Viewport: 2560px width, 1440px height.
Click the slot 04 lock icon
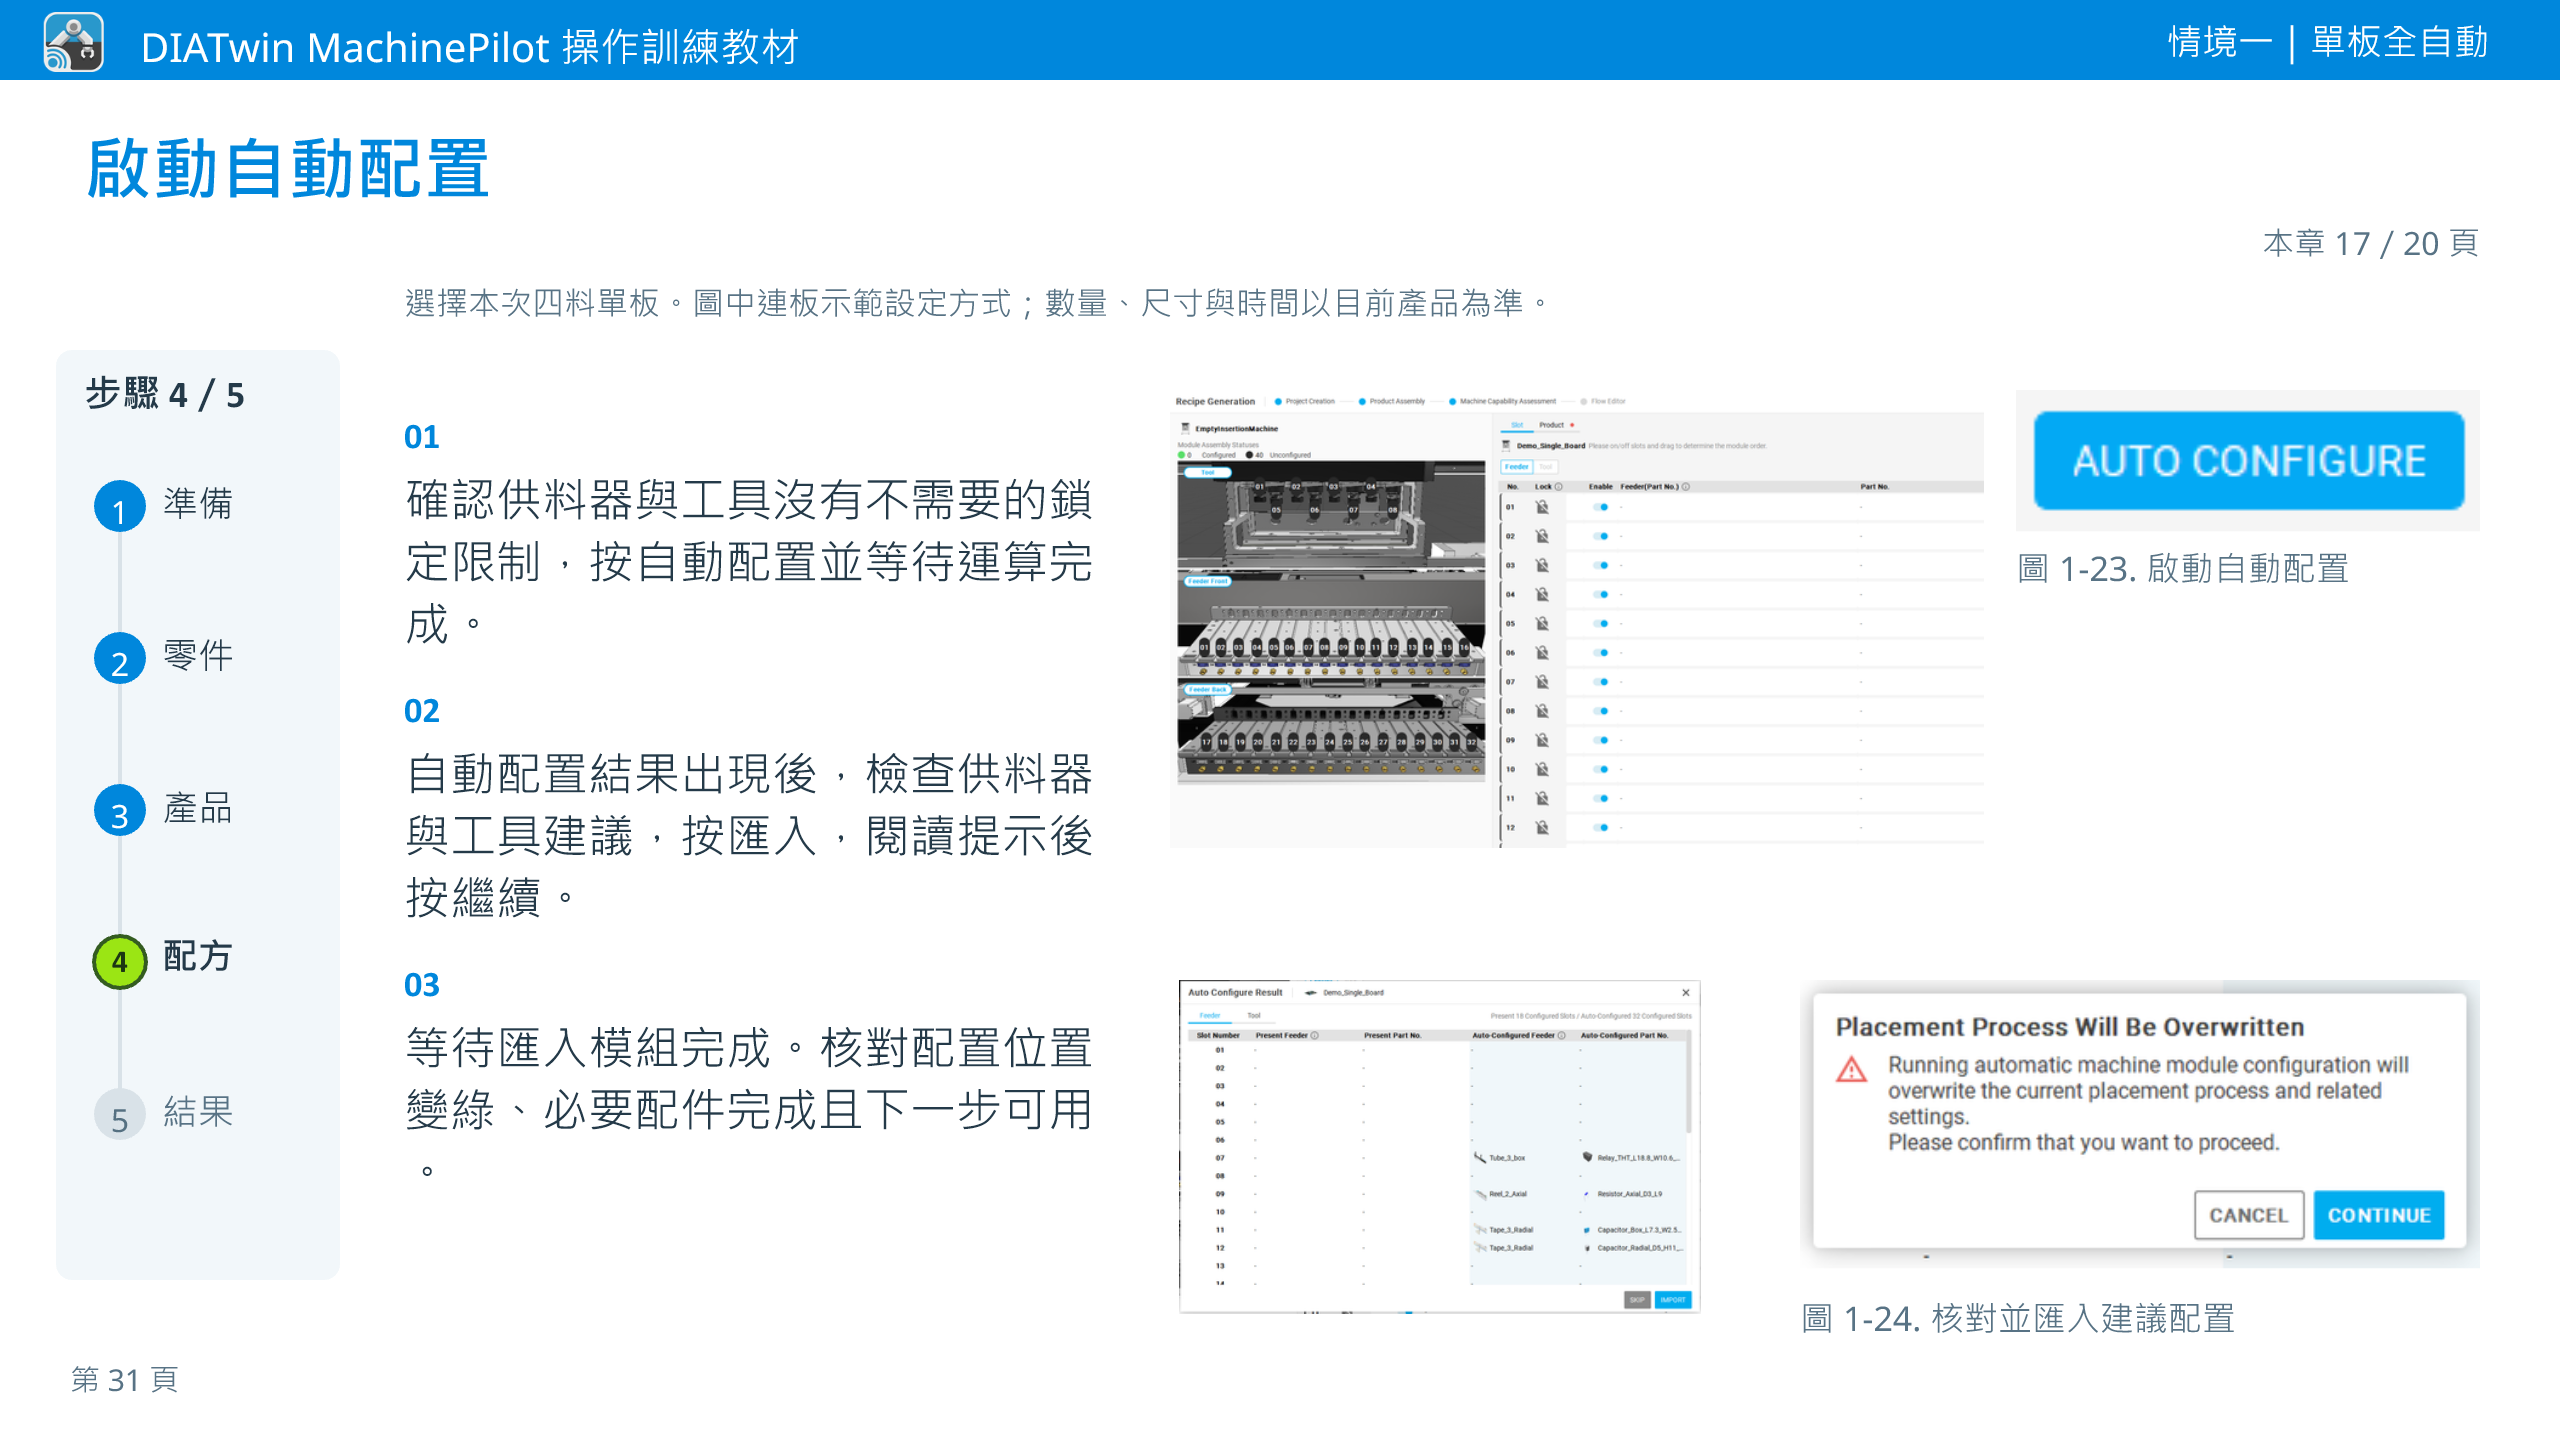(x=1542, y=594)
